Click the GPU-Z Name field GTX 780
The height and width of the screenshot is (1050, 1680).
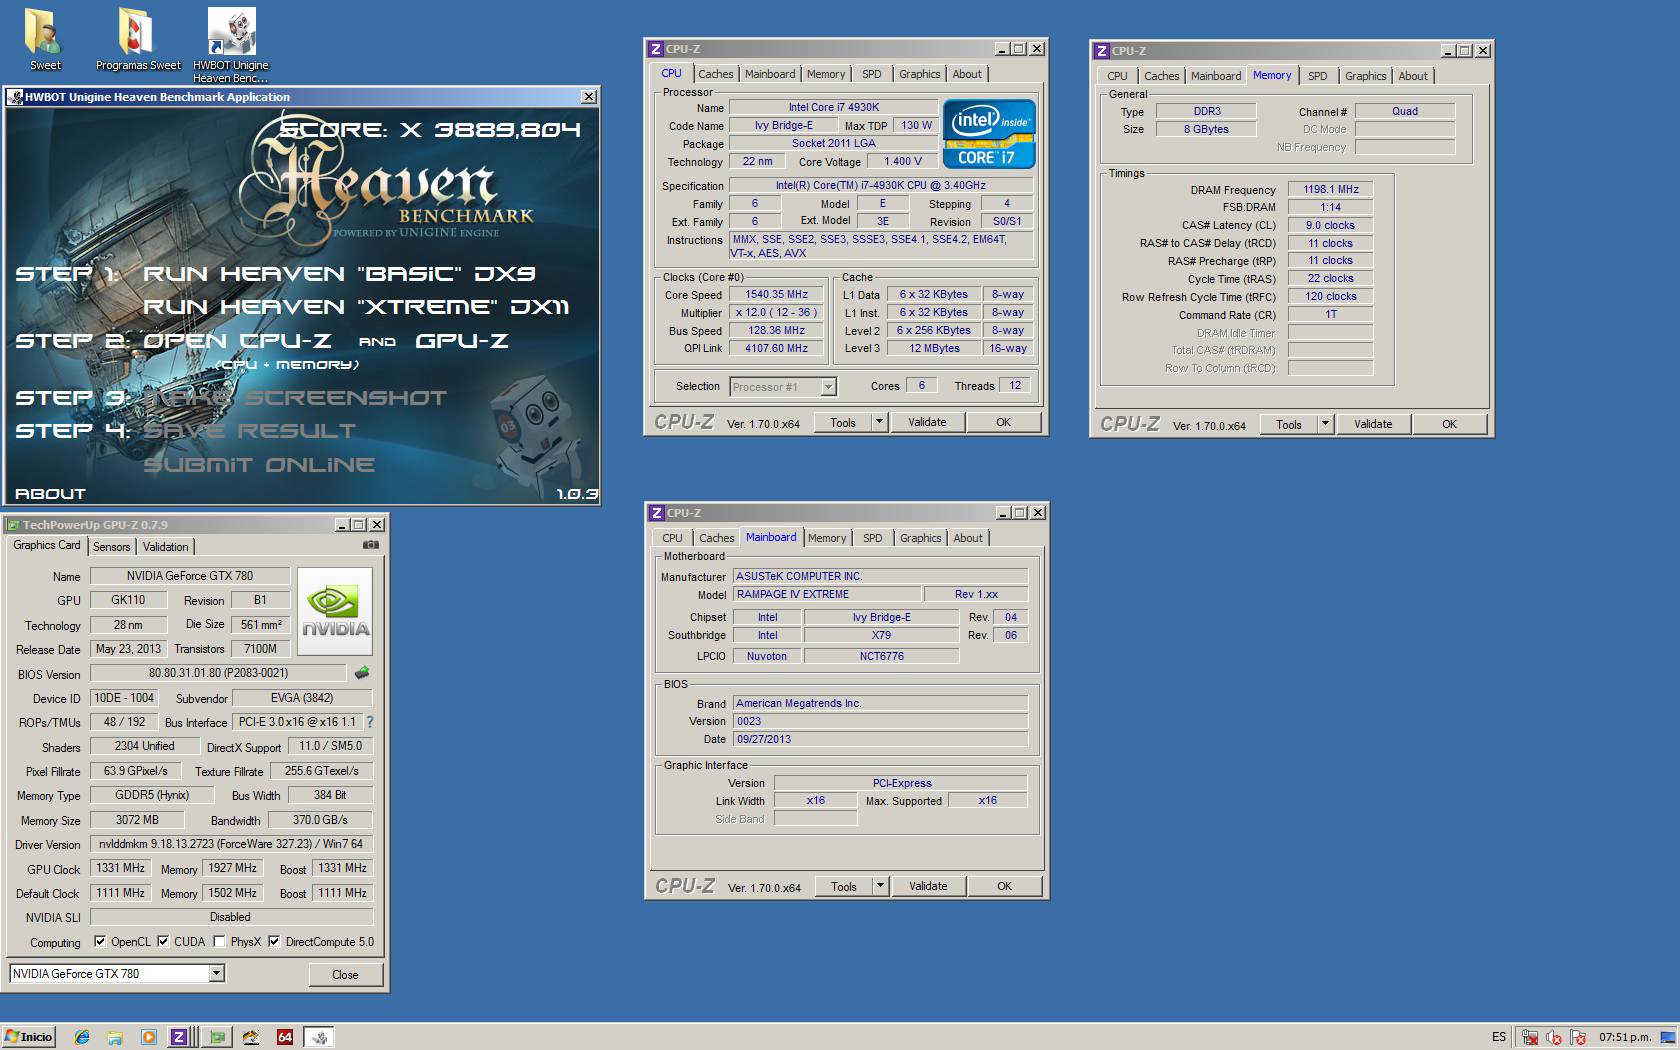click(190, 576)
